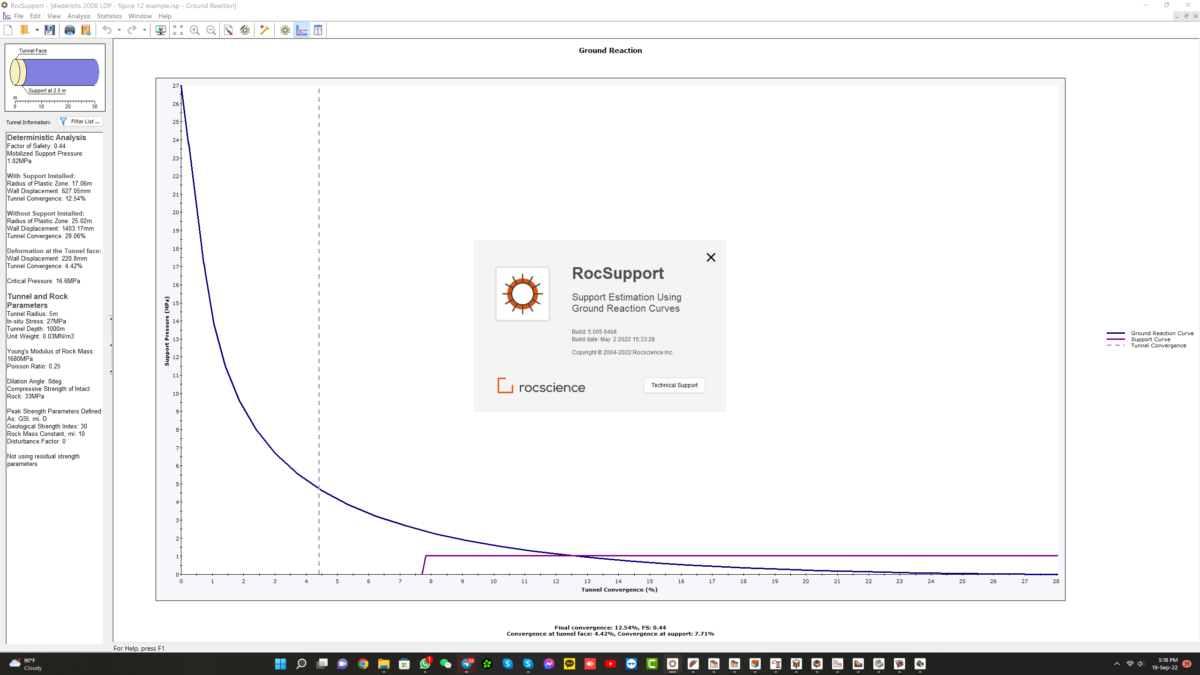Redo the last undone action
Viewport: 1200px width, 675px height.
click(132, 30)
